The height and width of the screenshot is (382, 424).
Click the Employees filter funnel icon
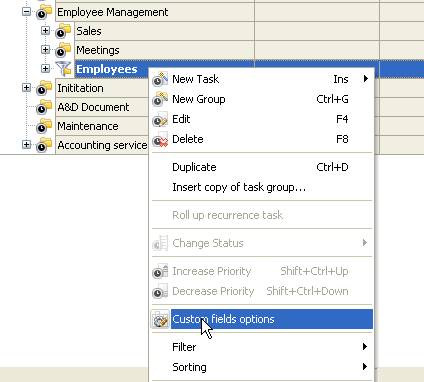click(x=64, y=69)
